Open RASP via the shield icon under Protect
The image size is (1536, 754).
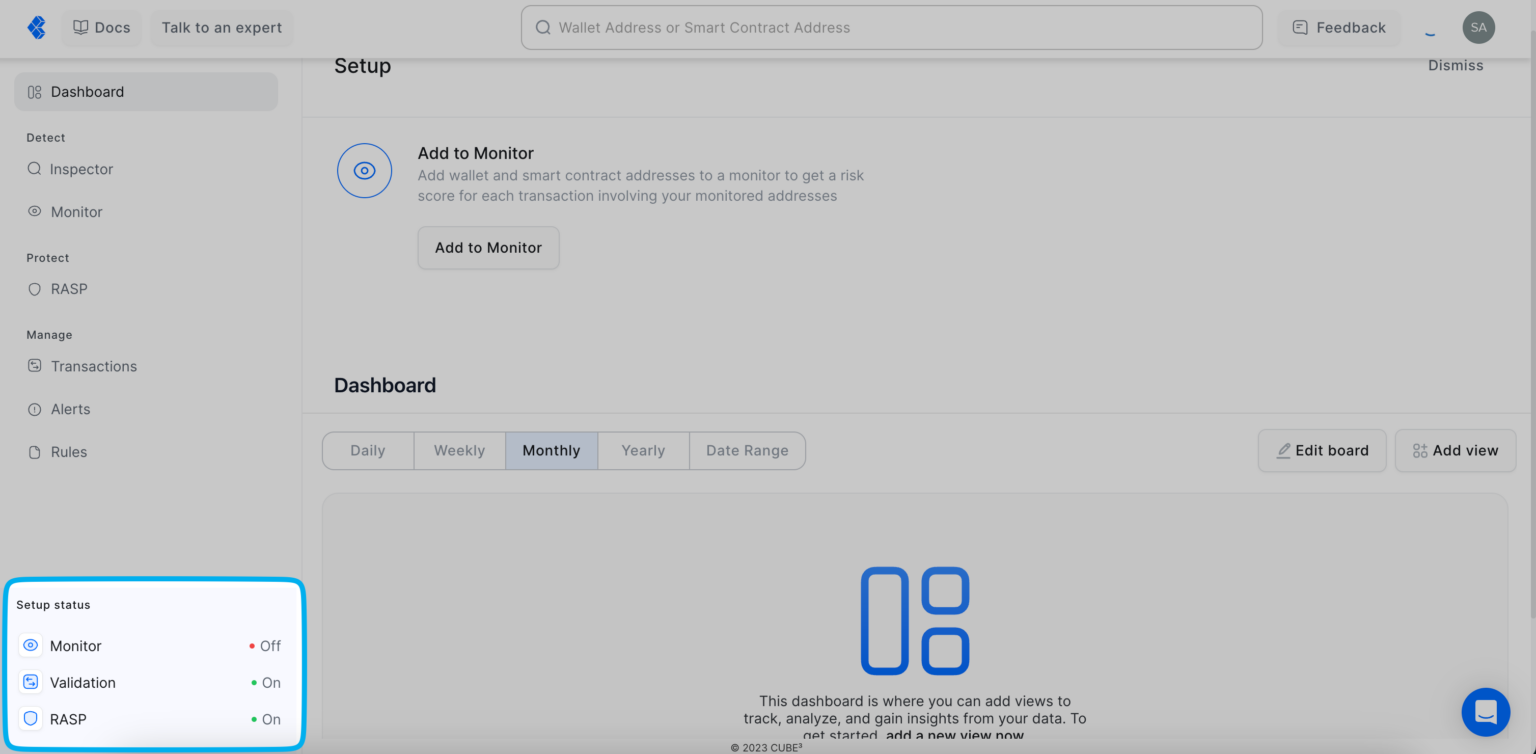point(33,289)
